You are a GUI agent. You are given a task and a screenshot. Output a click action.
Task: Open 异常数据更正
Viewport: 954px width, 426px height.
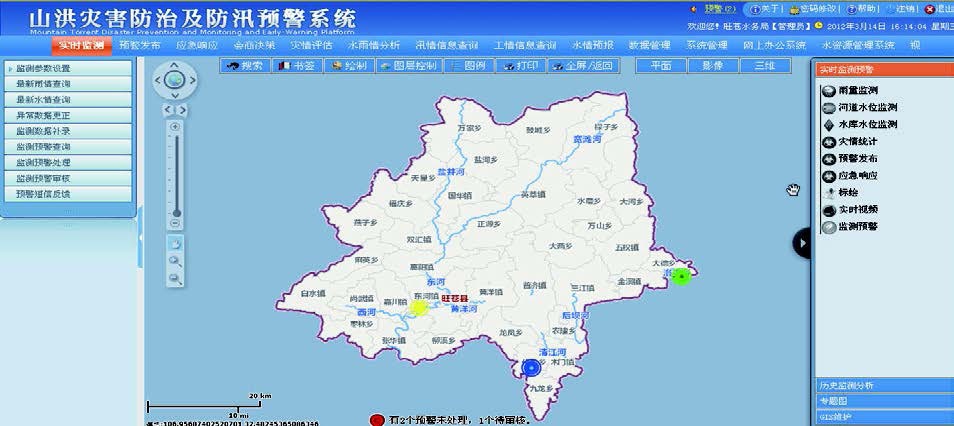click(68, 115)
